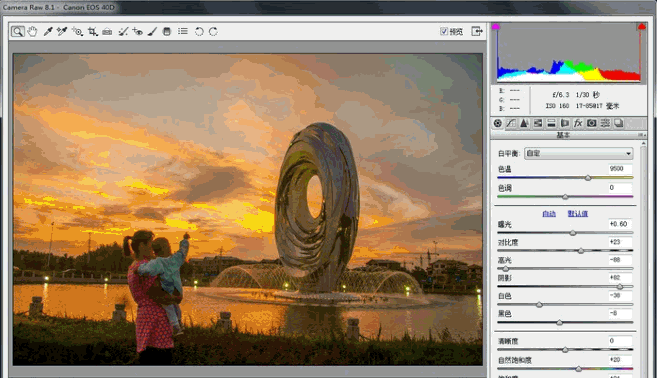Image resolution: width=657 pixels, height=378 pixels.
Task: Pick the White Balance eyedropper tool
Action: (48, 31)
